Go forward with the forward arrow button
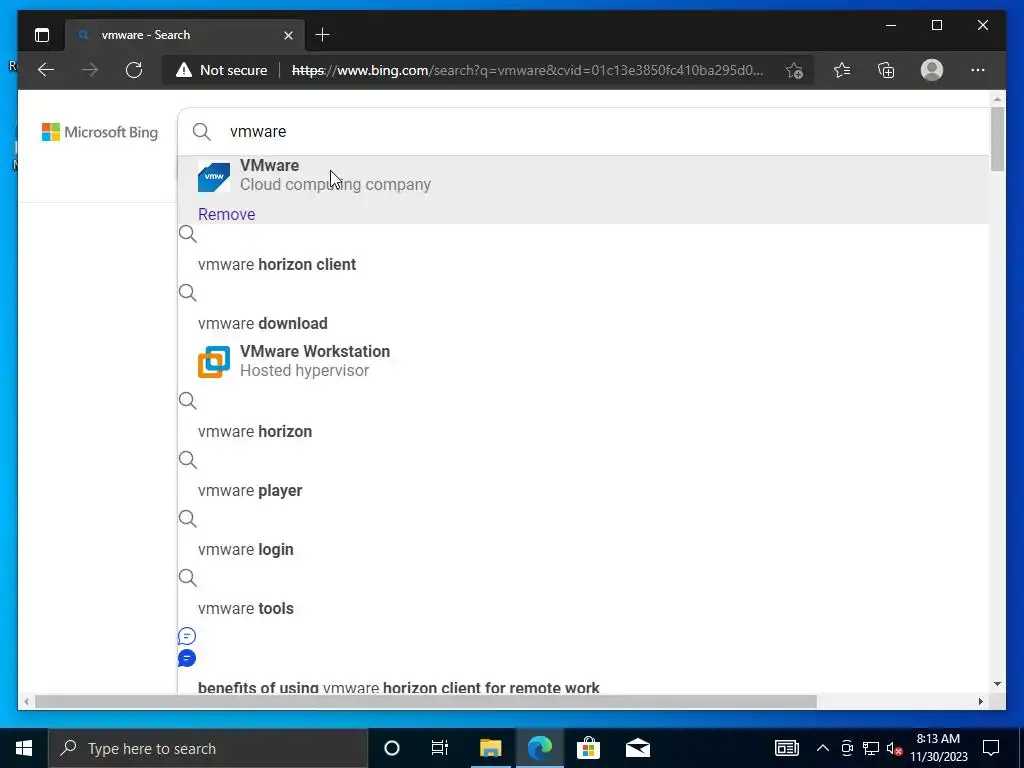Screen dimensions: 1024x768 (x=90, y=70)
